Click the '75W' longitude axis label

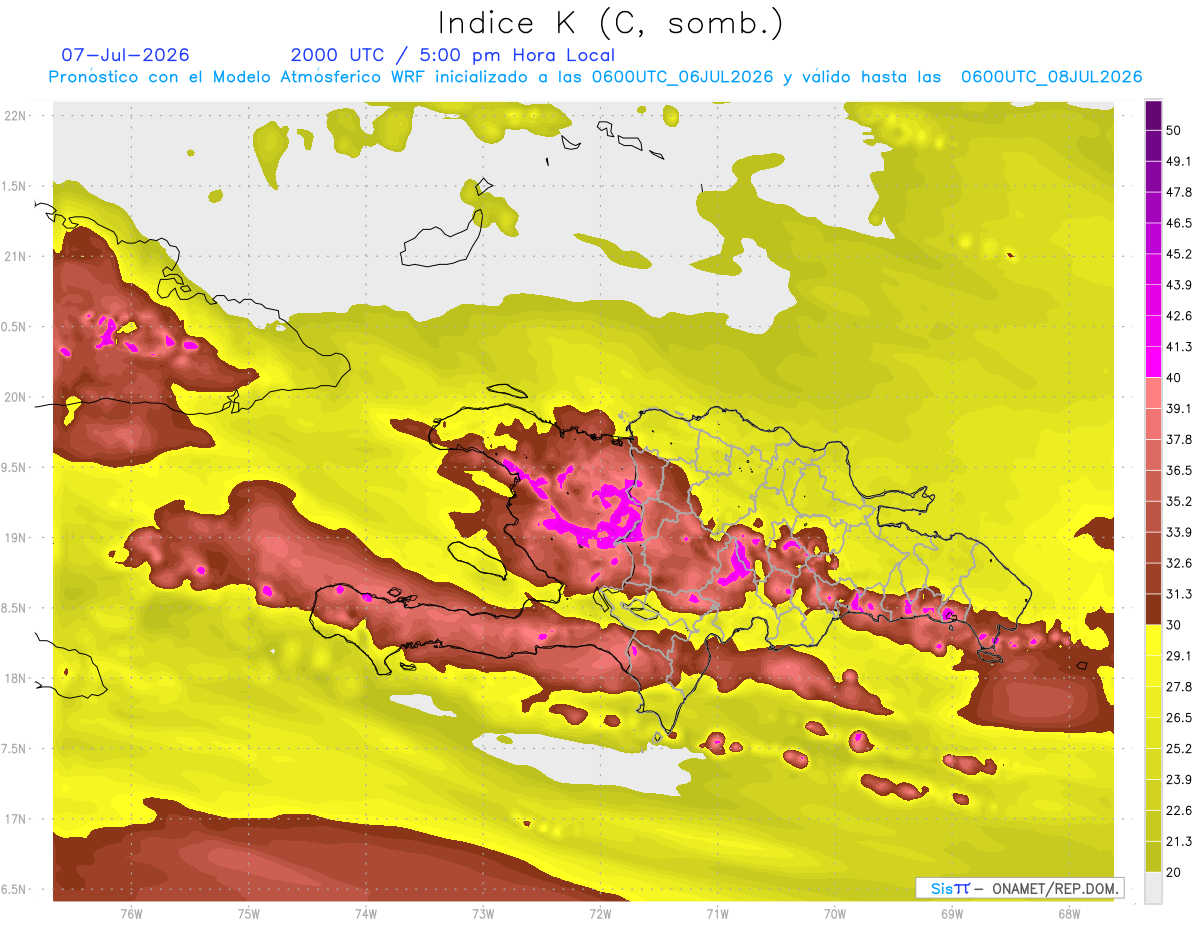(249, 913)
